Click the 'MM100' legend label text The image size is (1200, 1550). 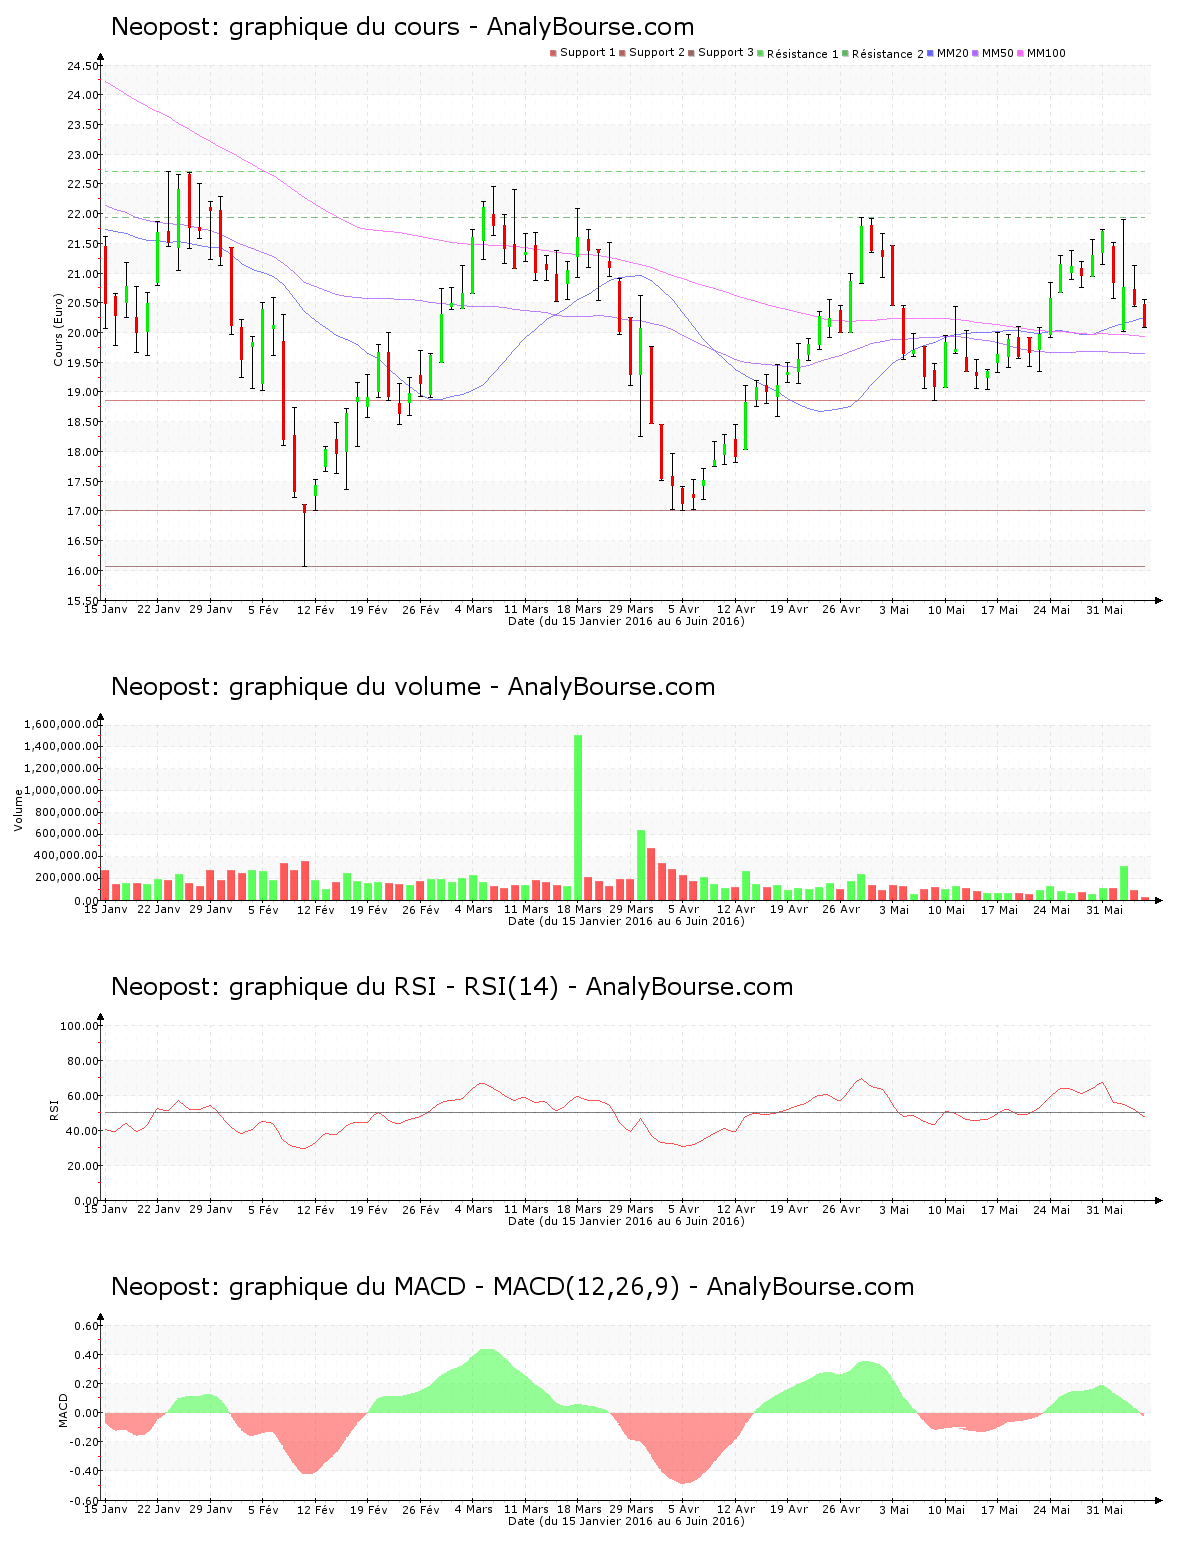tap(1046, 53)
